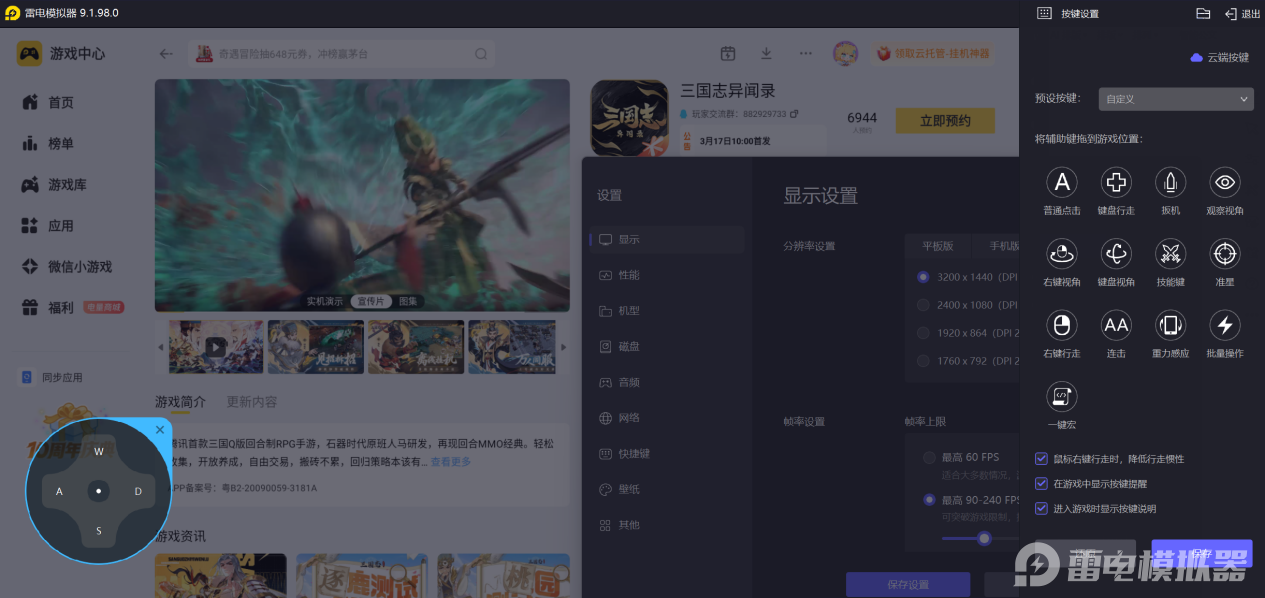The image size is (1265, 598).
Task: Open 同步应用 sync apps entry
Action: [53, 377]
